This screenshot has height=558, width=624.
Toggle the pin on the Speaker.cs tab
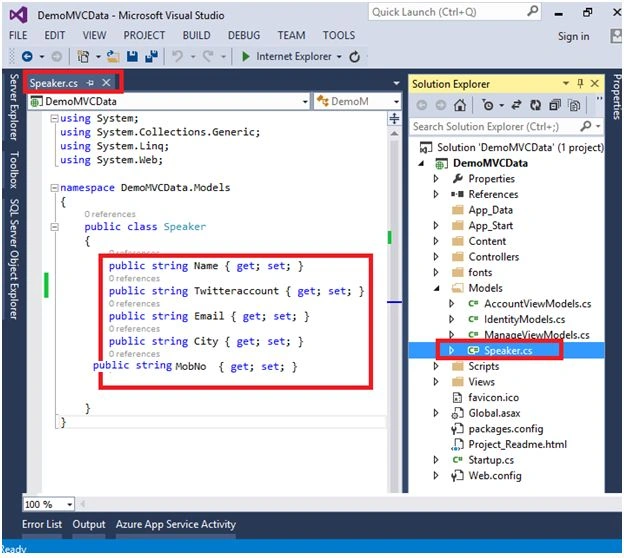(x=90, y=83)
